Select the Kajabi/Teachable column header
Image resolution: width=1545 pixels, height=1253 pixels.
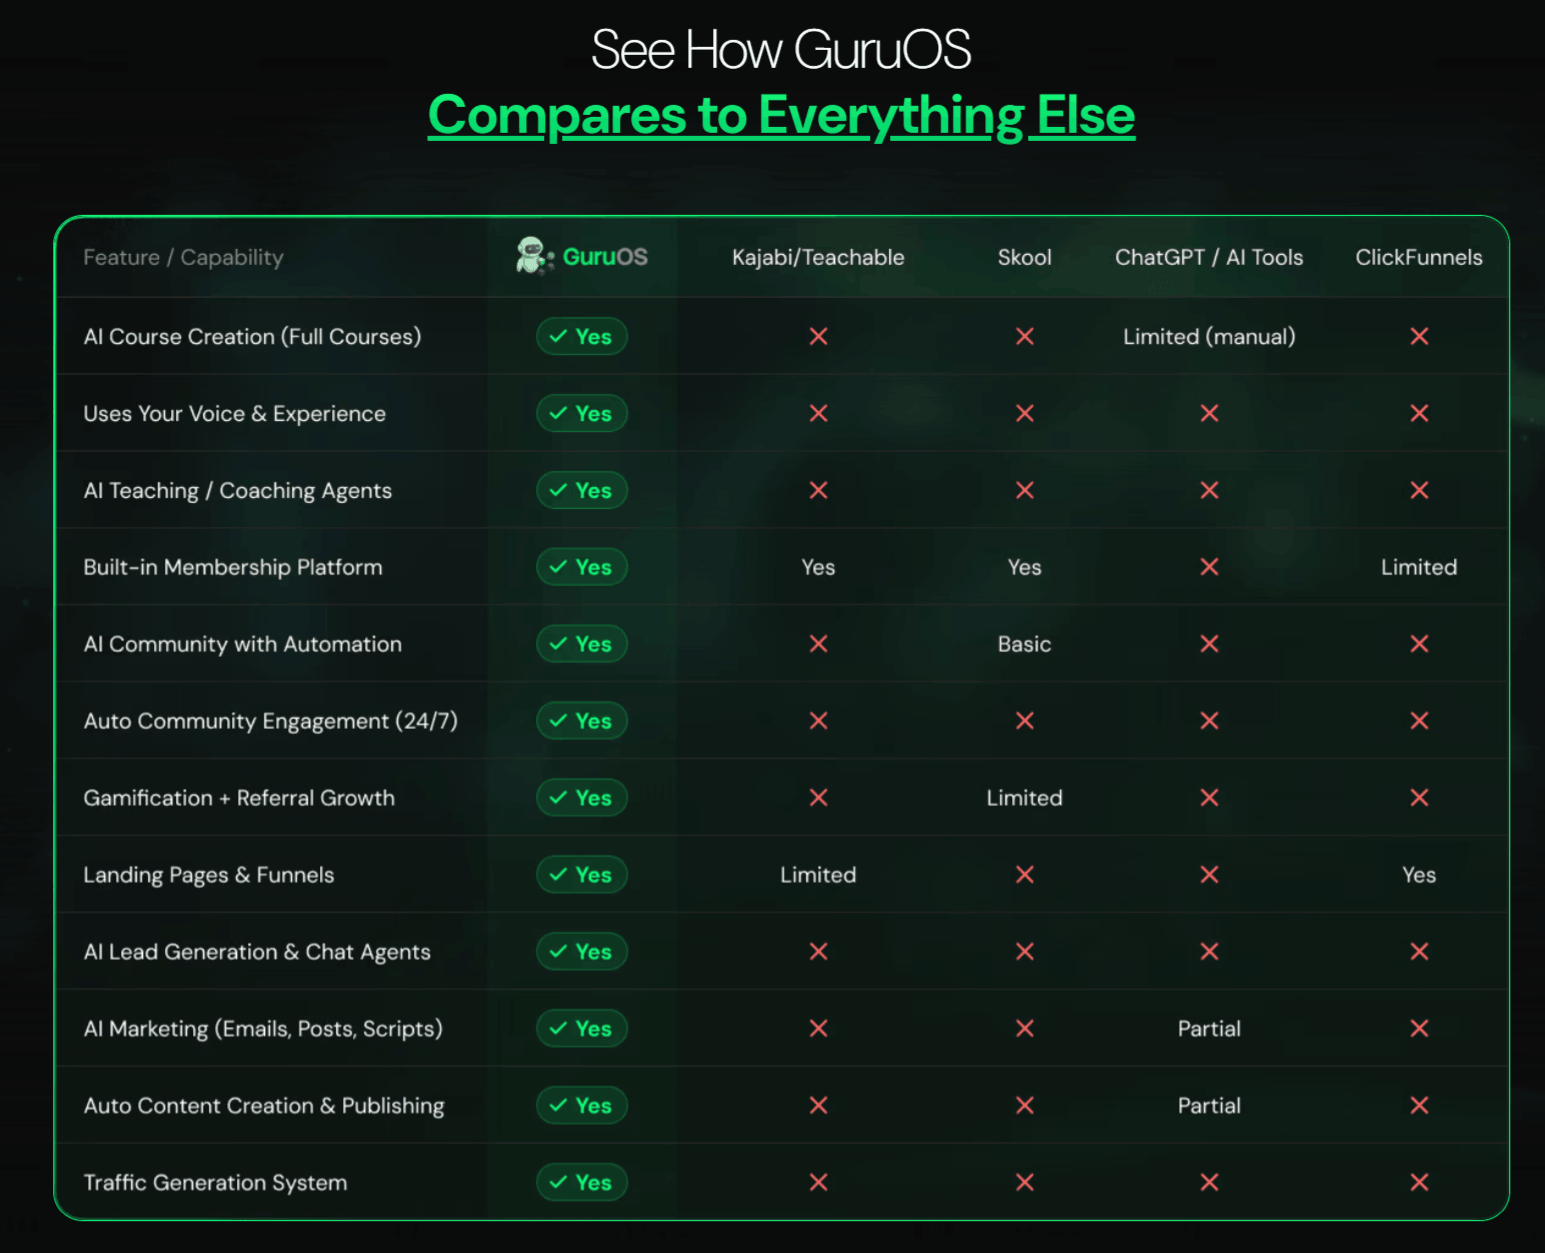click(x=818, y=257)
